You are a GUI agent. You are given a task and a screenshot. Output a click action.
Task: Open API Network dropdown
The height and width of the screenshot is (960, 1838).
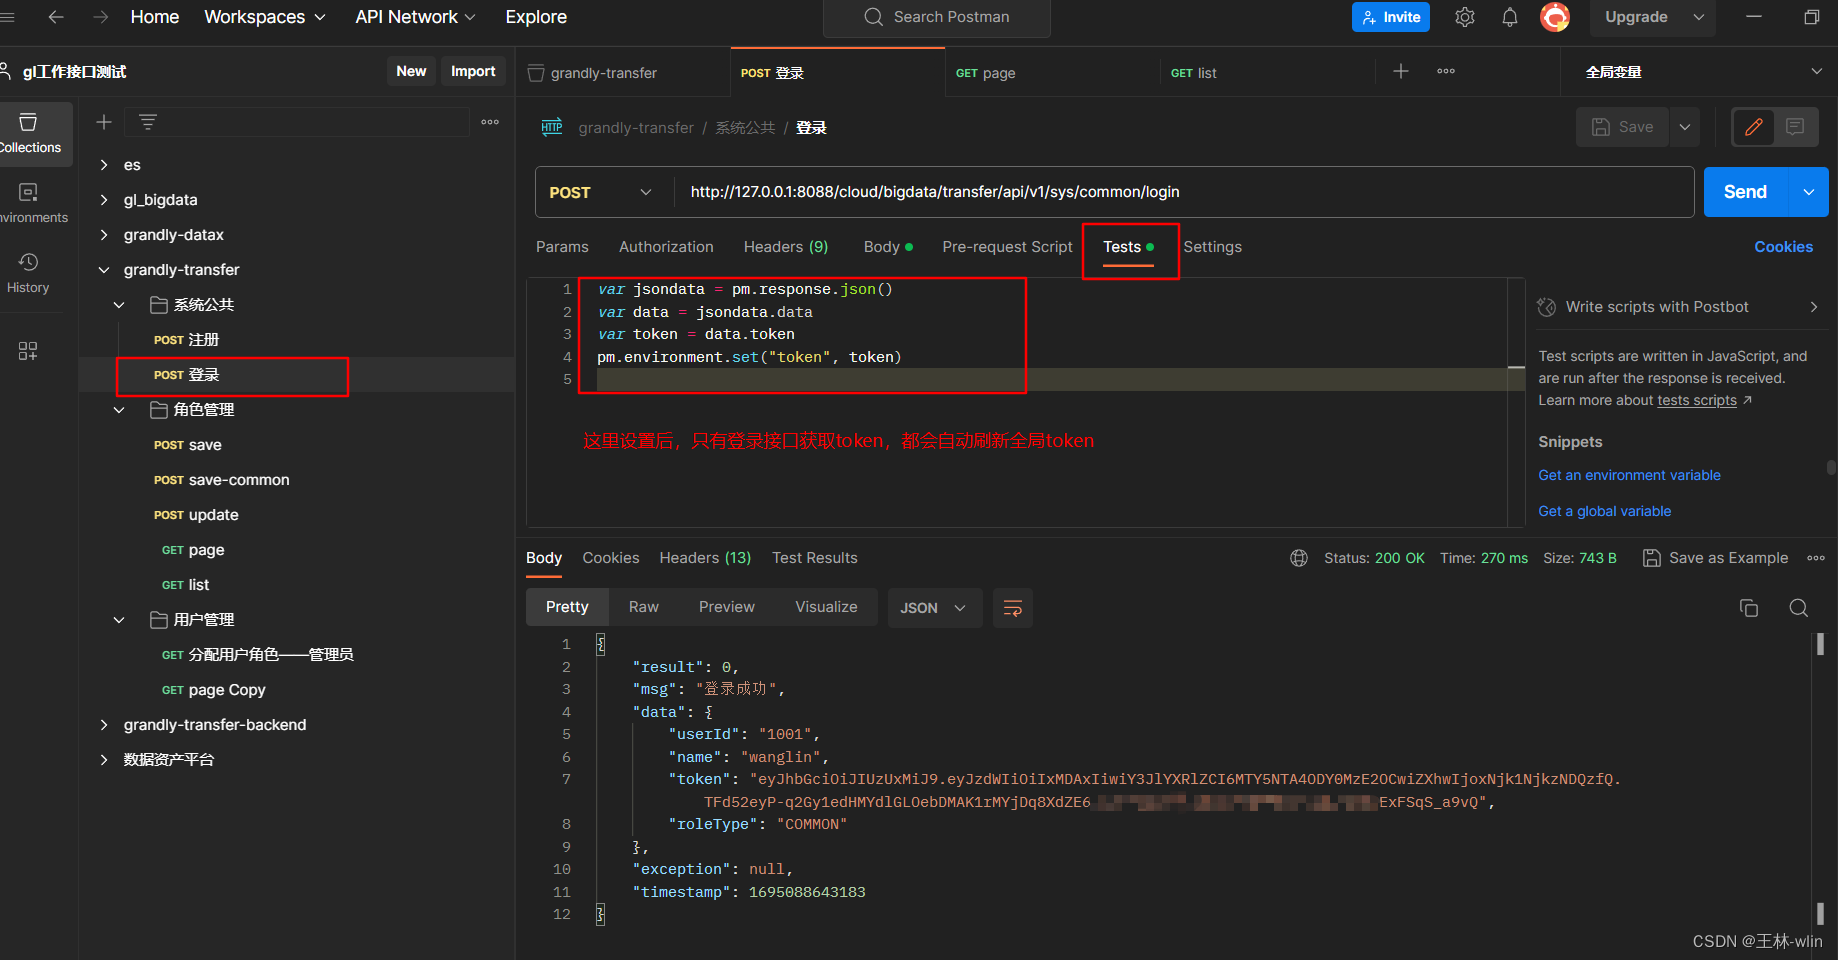(415, 17)
